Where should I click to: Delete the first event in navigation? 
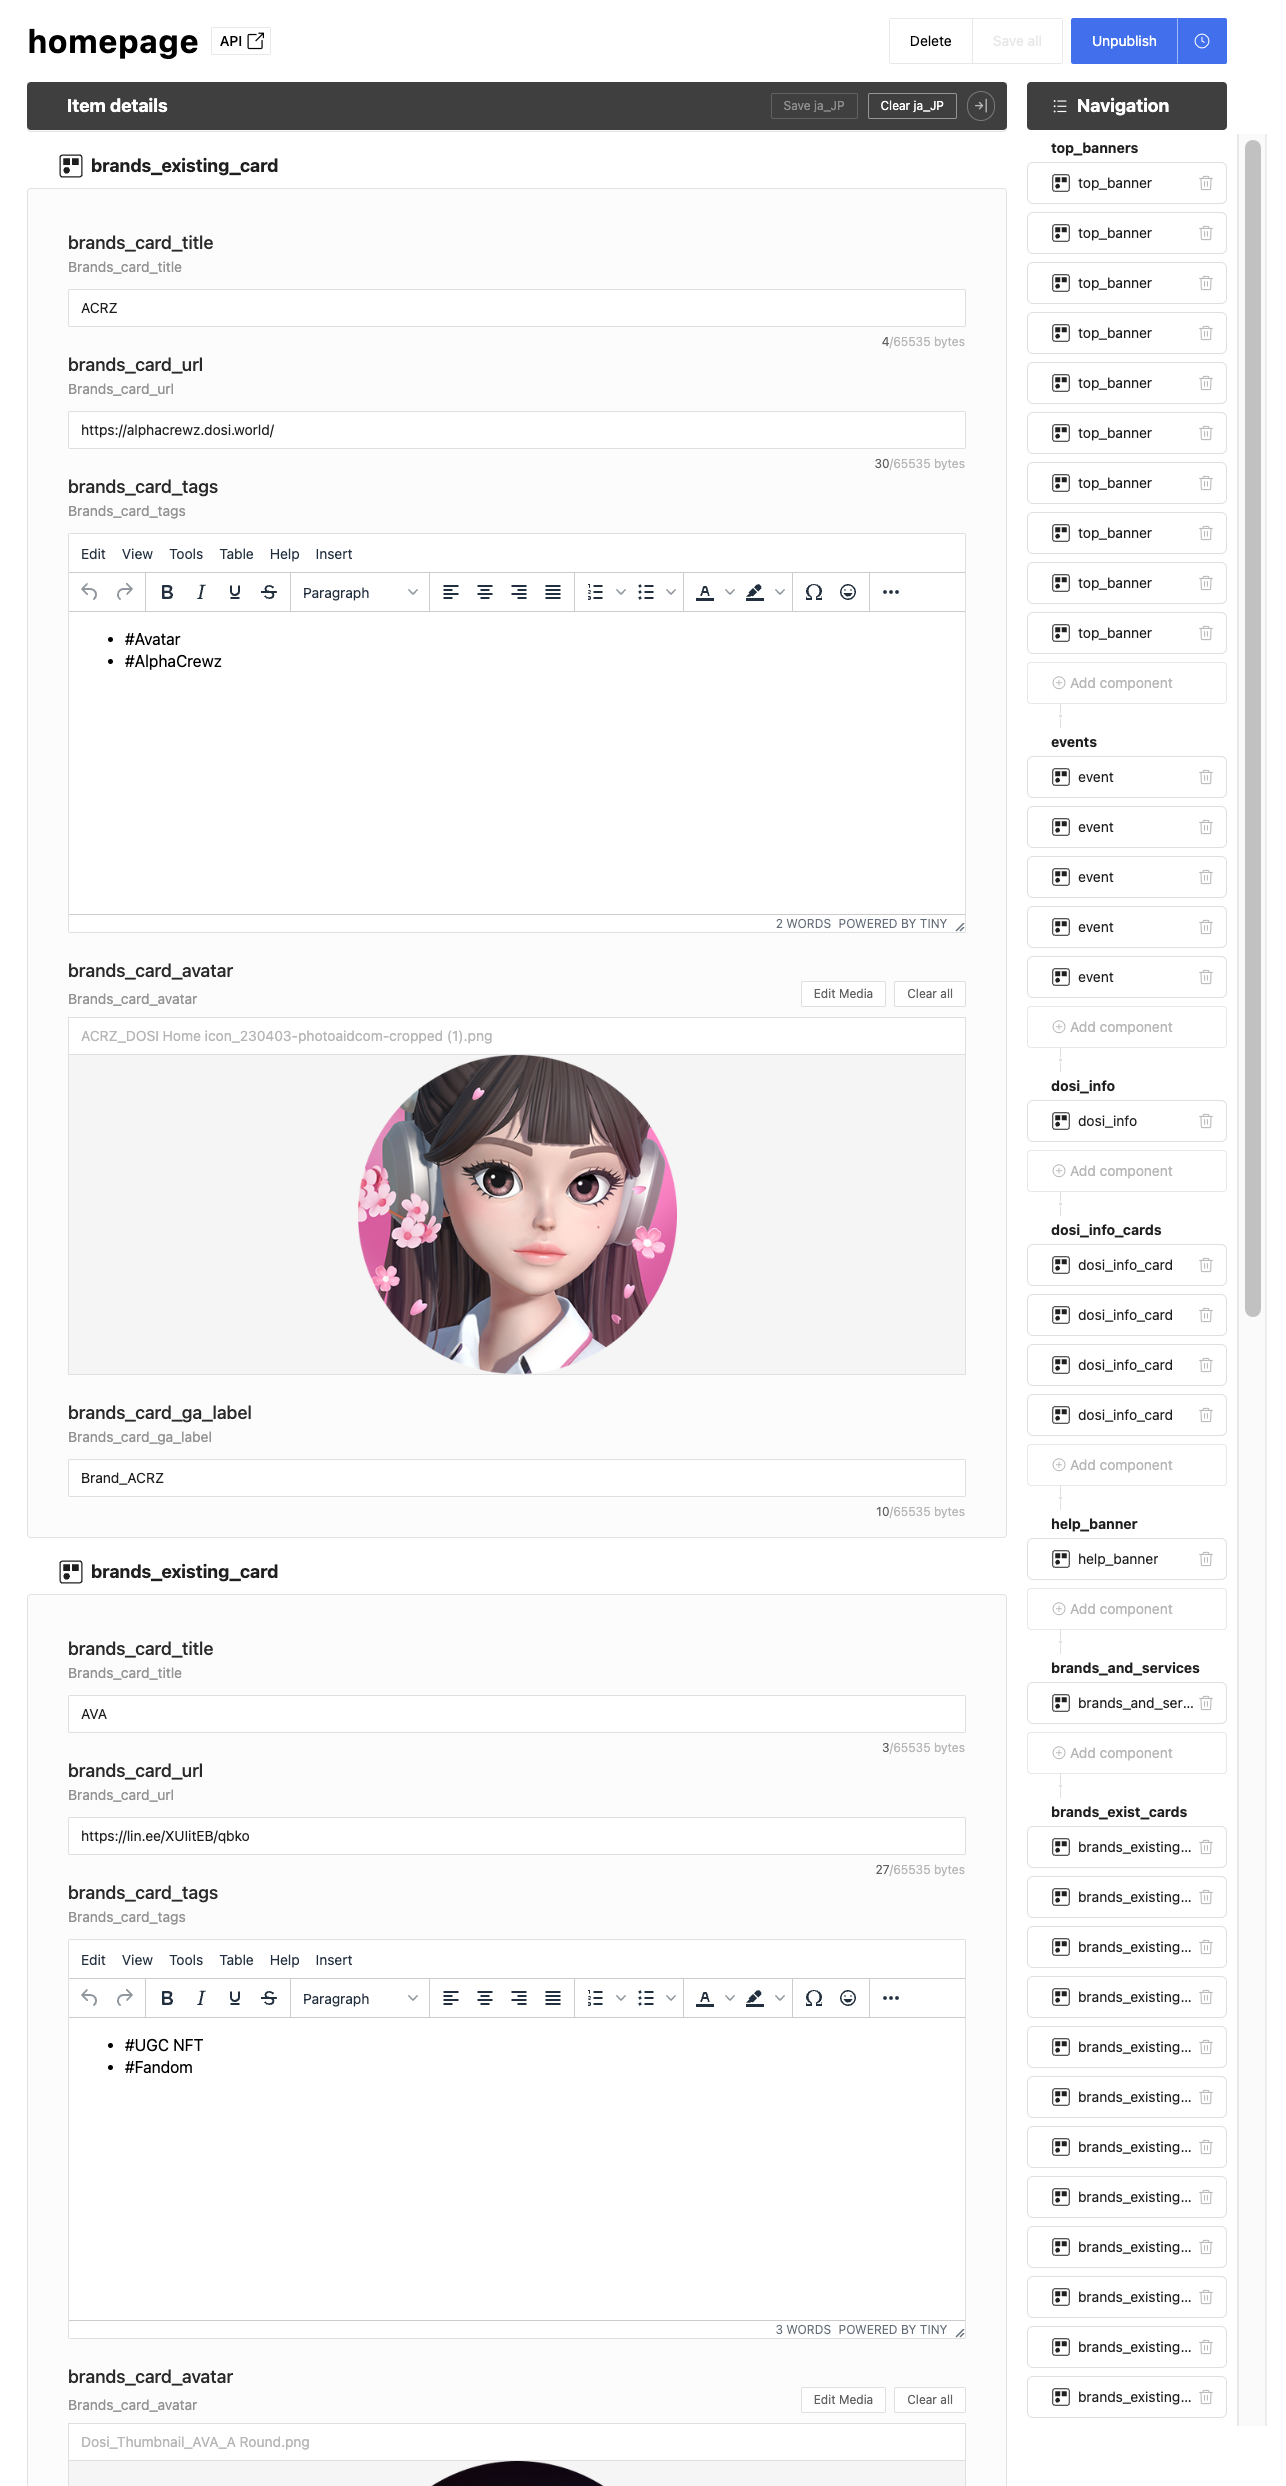pyautogui.click(x=1206, y=777)
